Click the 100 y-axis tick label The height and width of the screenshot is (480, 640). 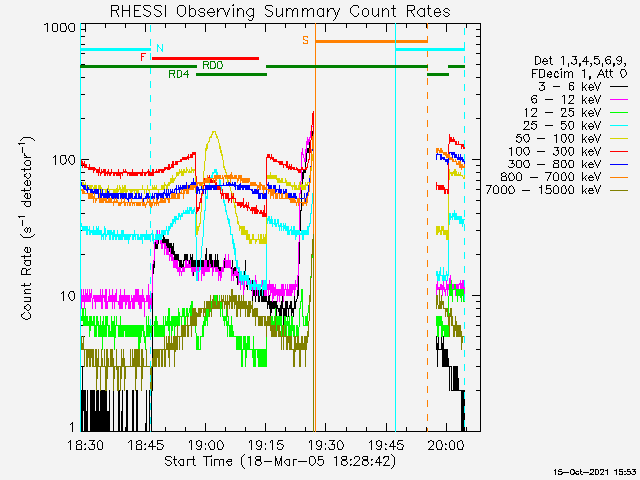pos(64,160)
